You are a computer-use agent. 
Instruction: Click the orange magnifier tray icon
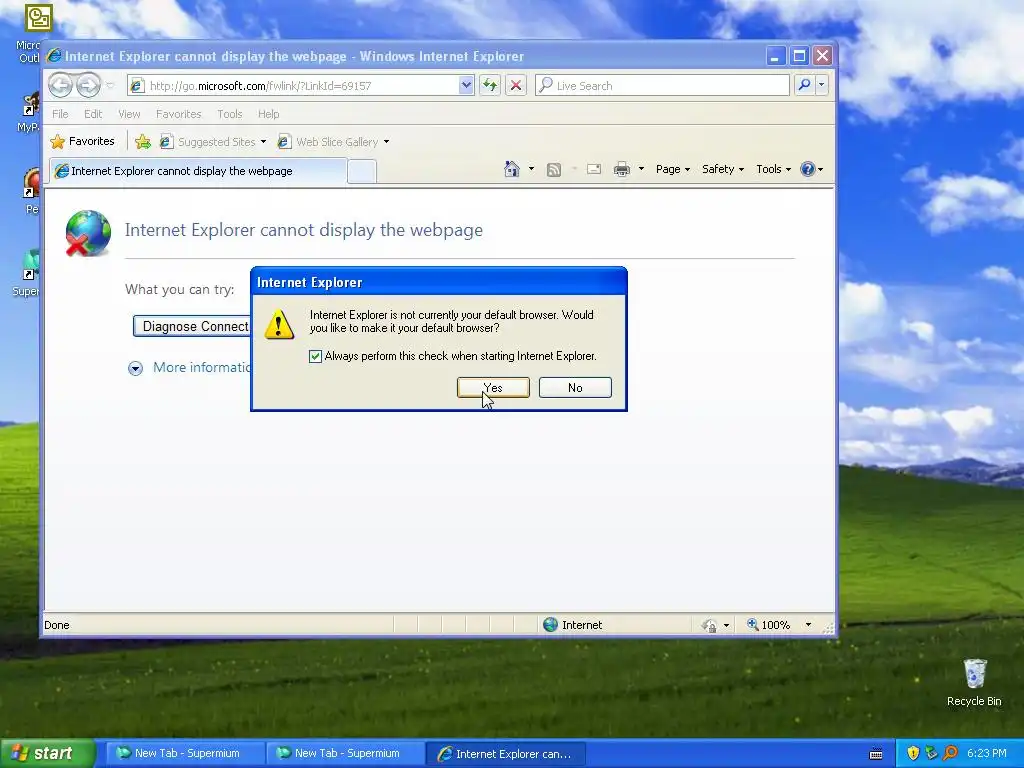coord(950,753)
